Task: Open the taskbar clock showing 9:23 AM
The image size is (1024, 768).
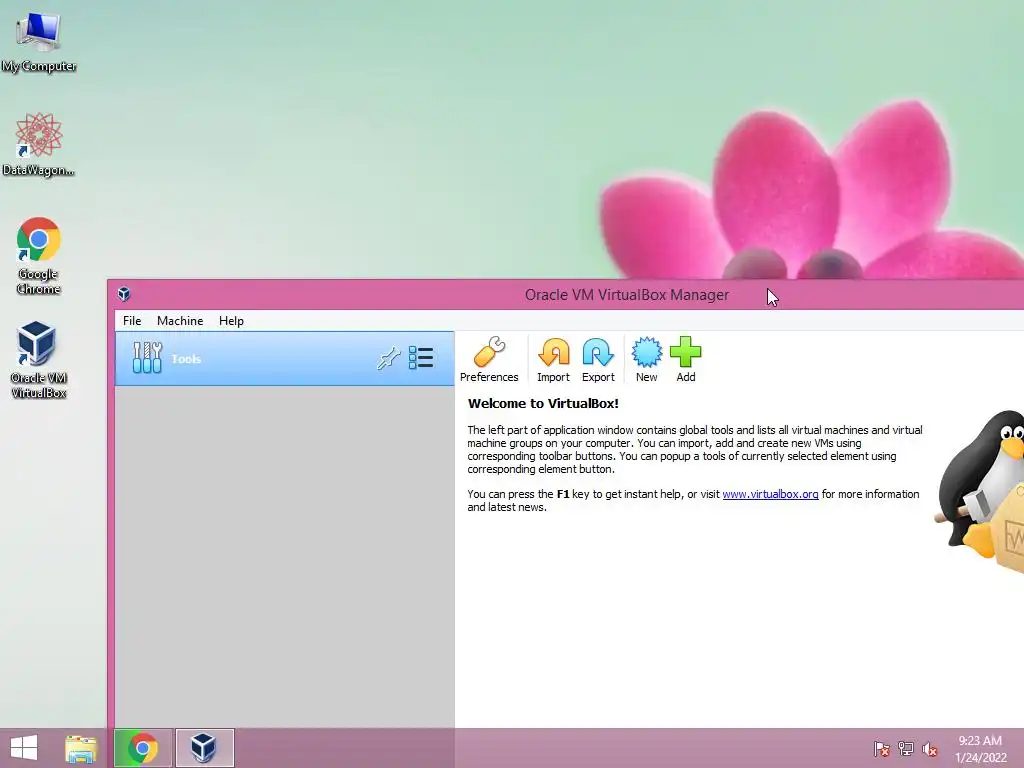Action: click(x=980, y=748)
